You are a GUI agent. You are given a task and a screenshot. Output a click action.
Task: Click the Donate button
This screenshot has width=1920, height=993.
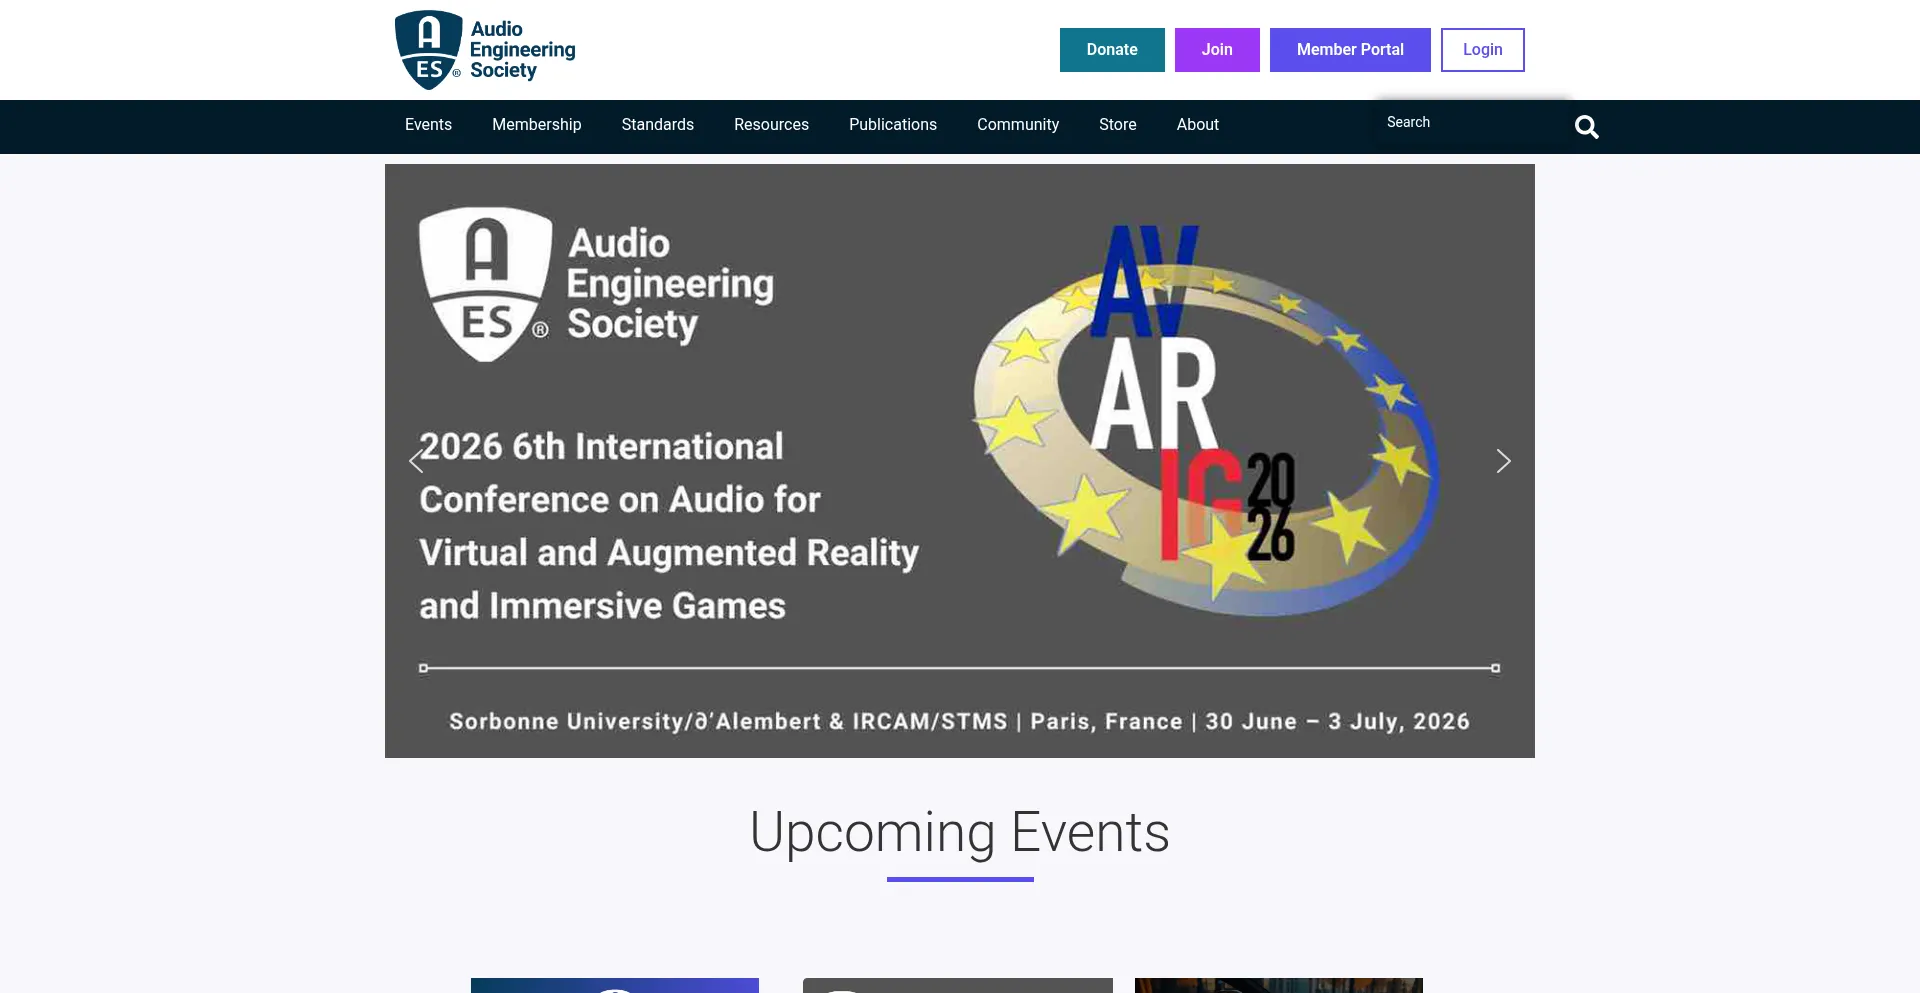click(1112, 50)
